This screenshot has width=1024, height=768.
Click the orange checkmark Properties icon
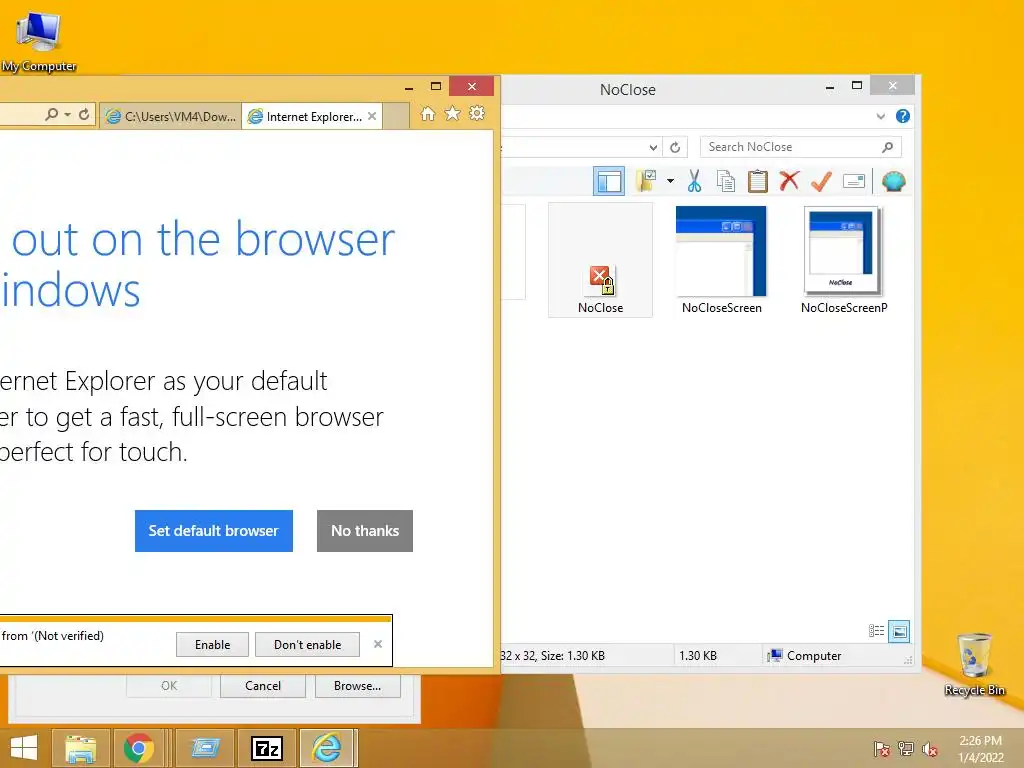[x=821, y=181]
